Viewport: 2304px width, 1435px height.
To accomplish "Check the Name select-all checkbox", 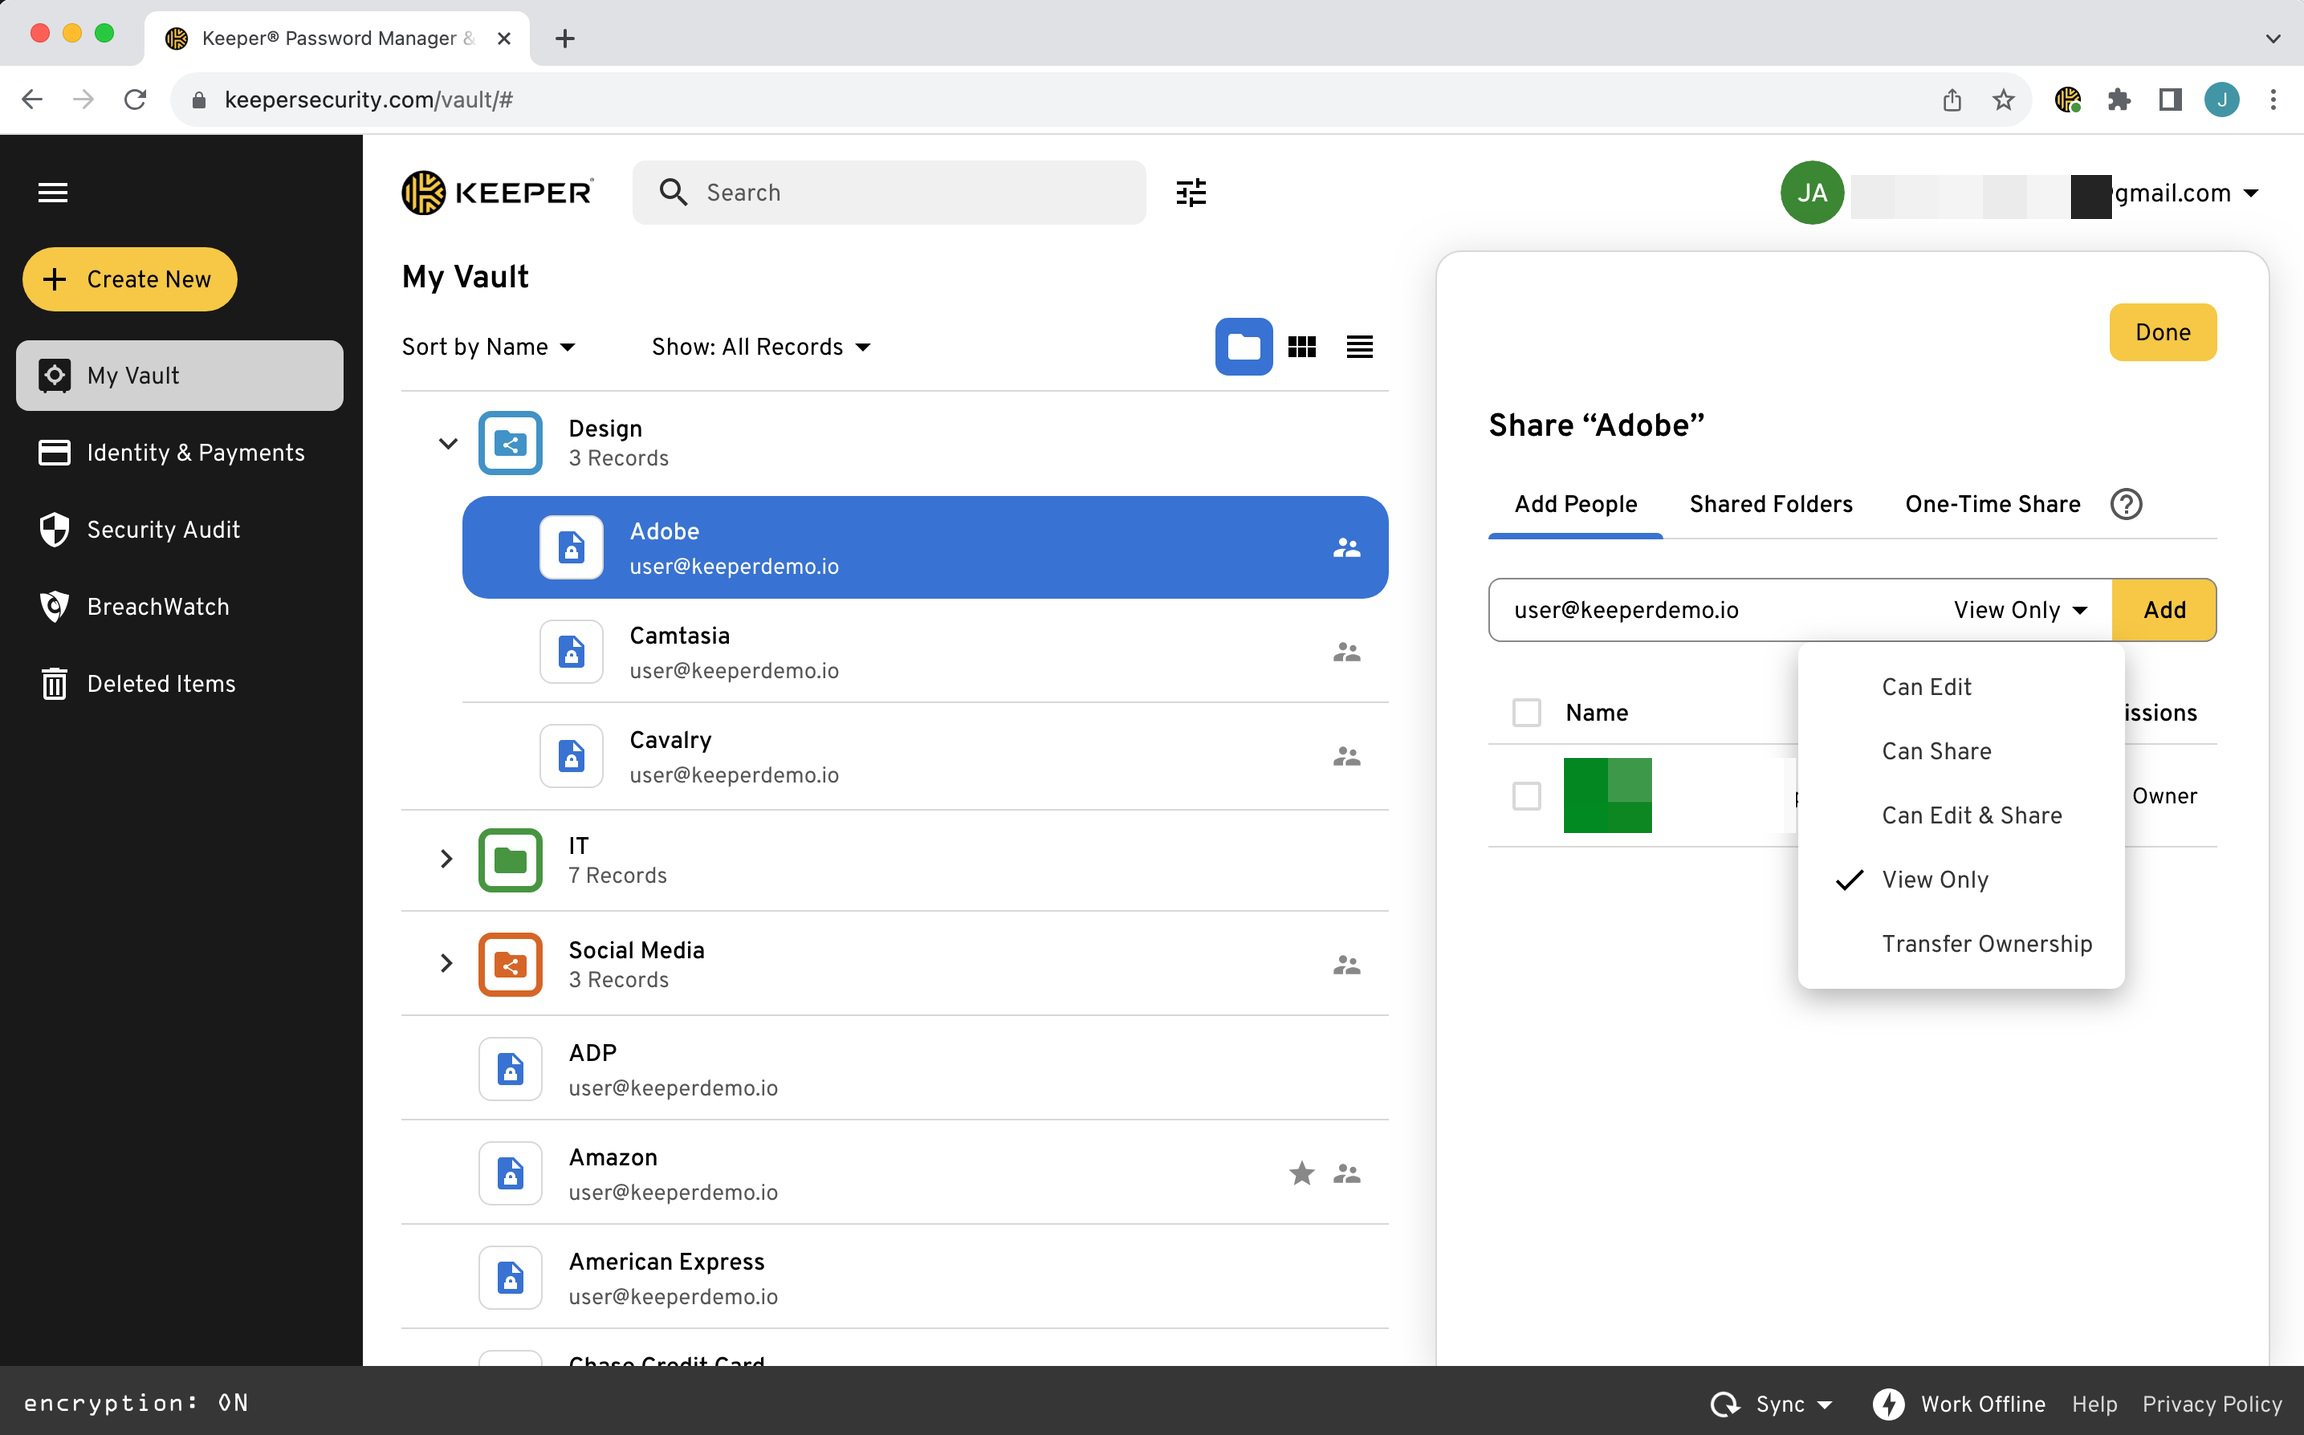I will point(1526,713).
